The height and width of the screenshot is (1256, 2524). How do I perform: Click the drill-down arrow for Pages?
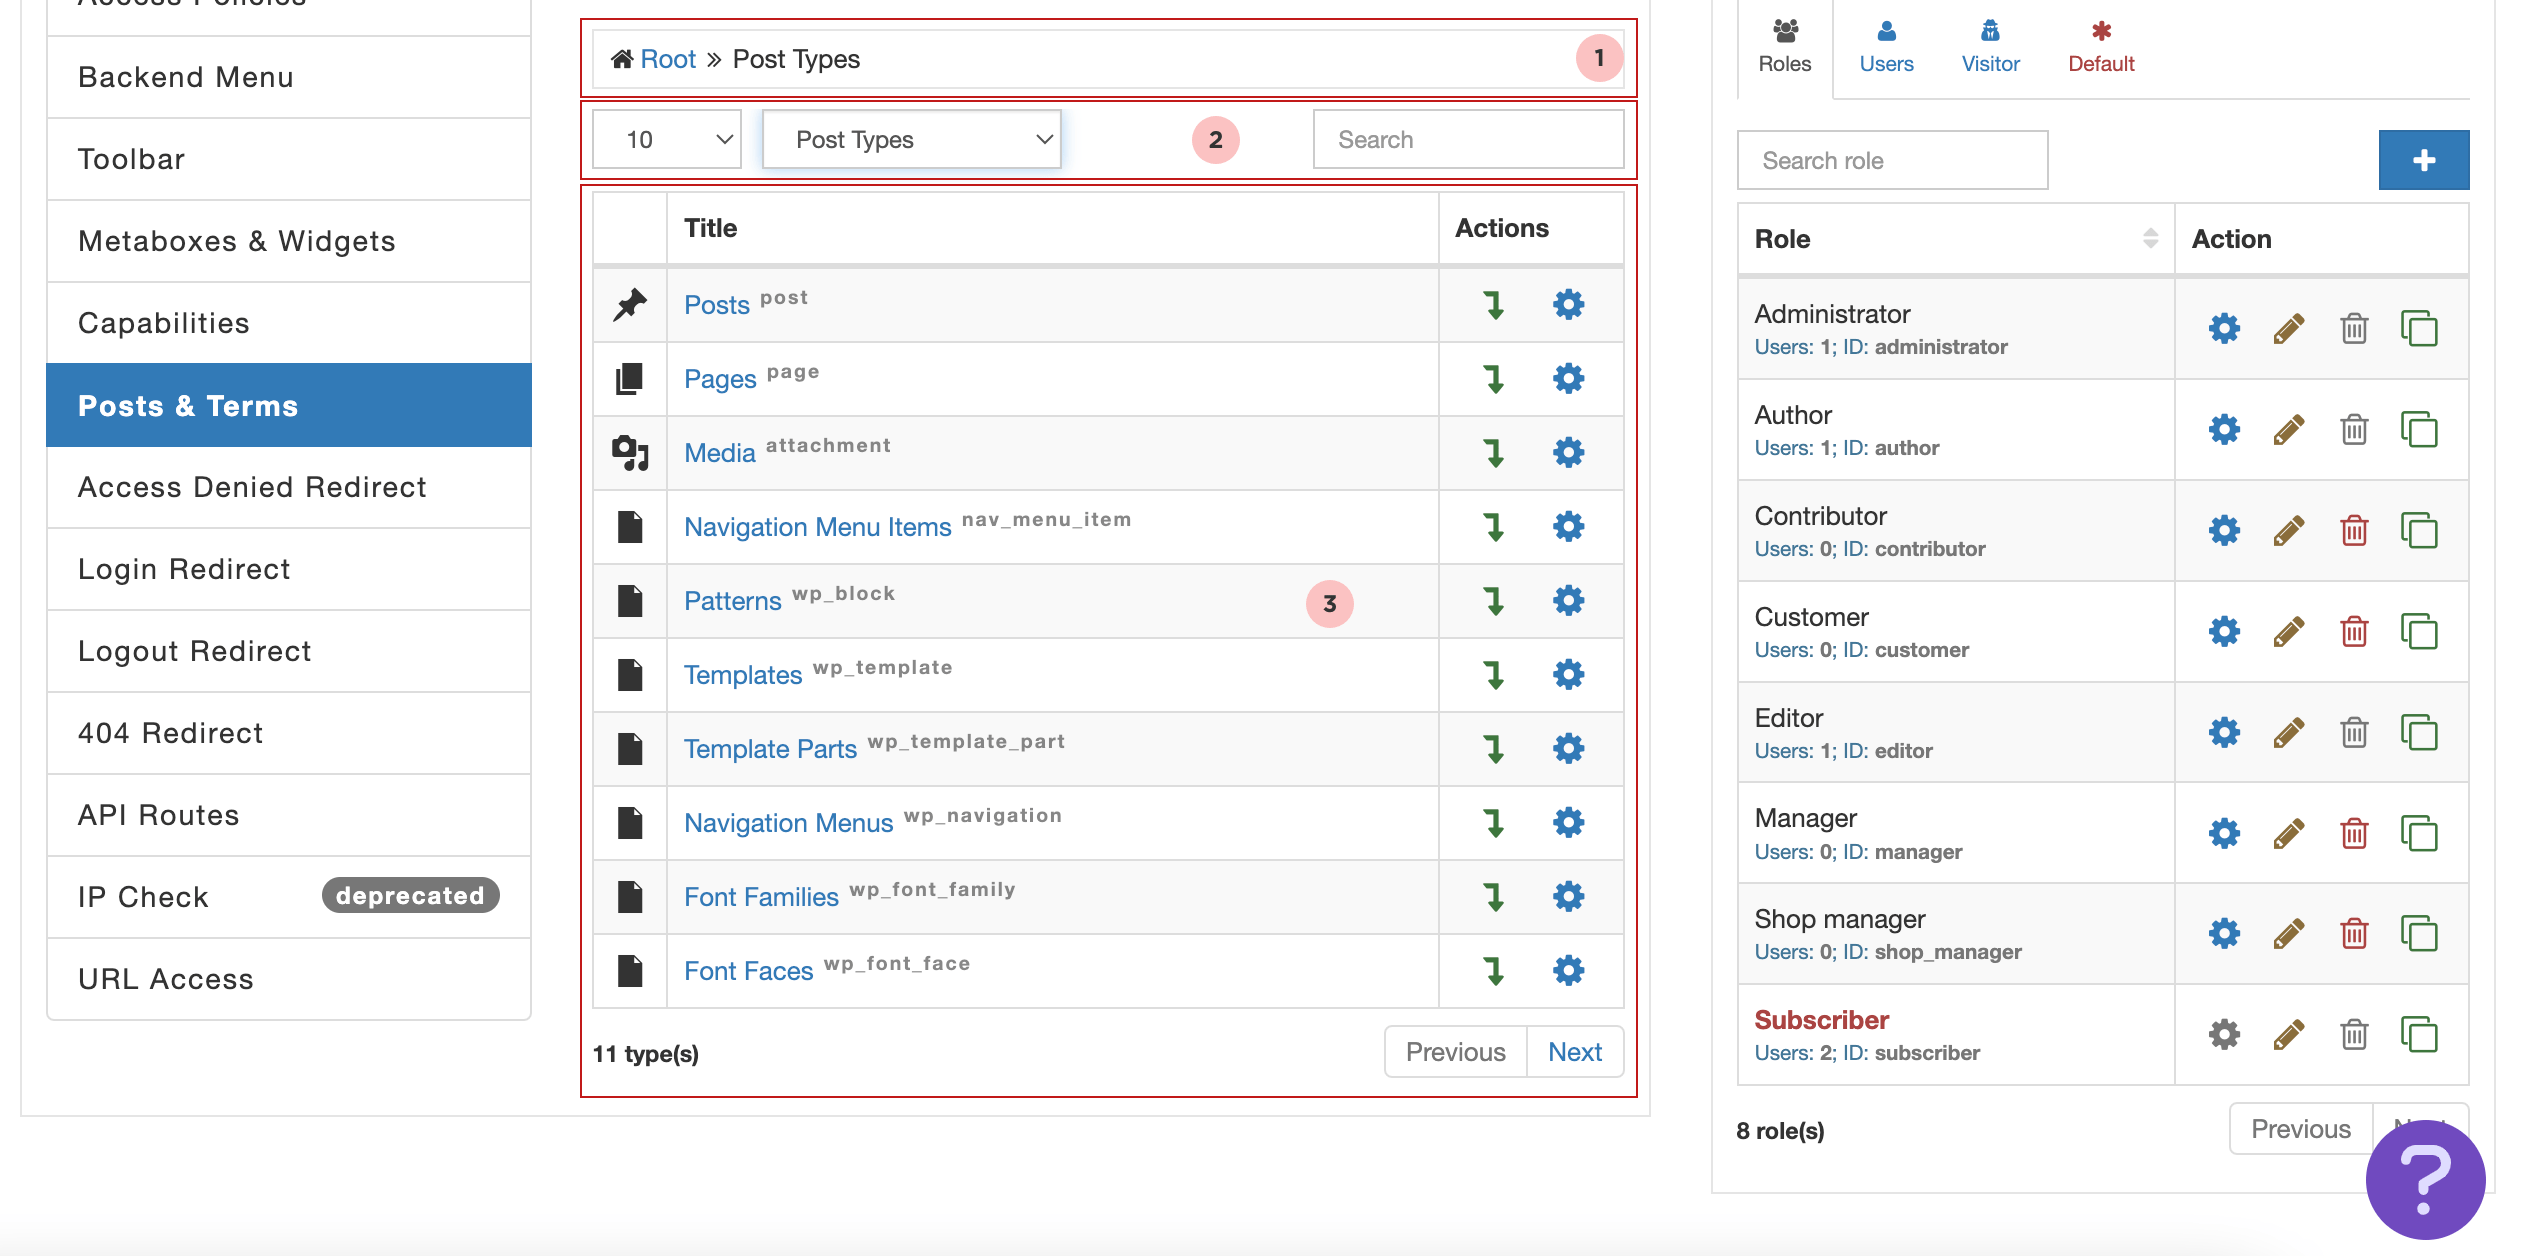[1494, 378]
